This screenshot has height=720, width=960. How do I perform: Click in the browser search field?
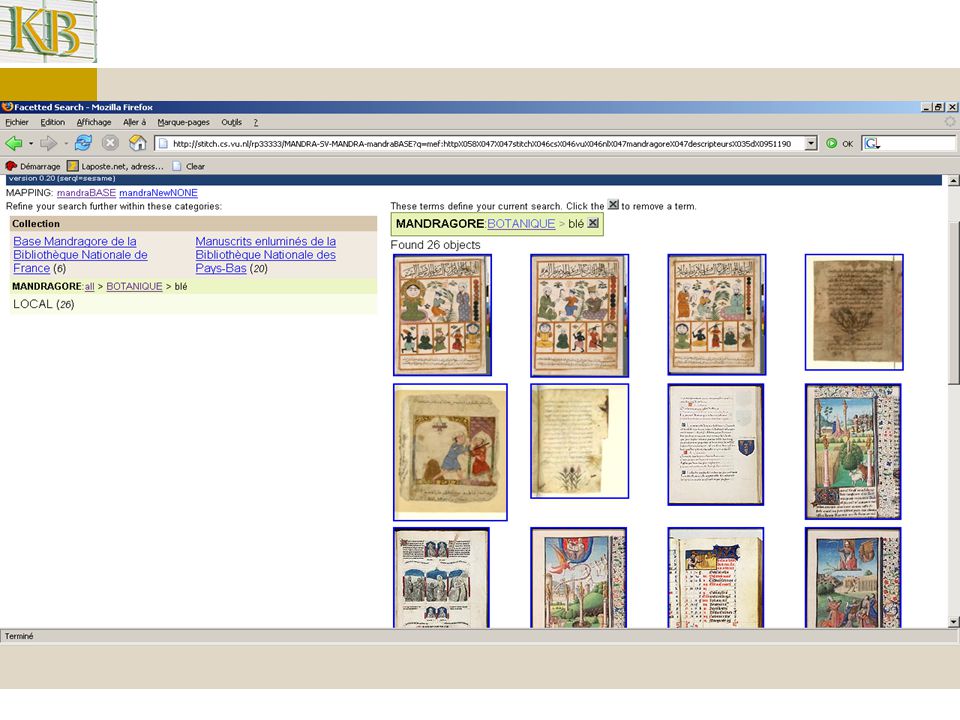pos(918,143)
